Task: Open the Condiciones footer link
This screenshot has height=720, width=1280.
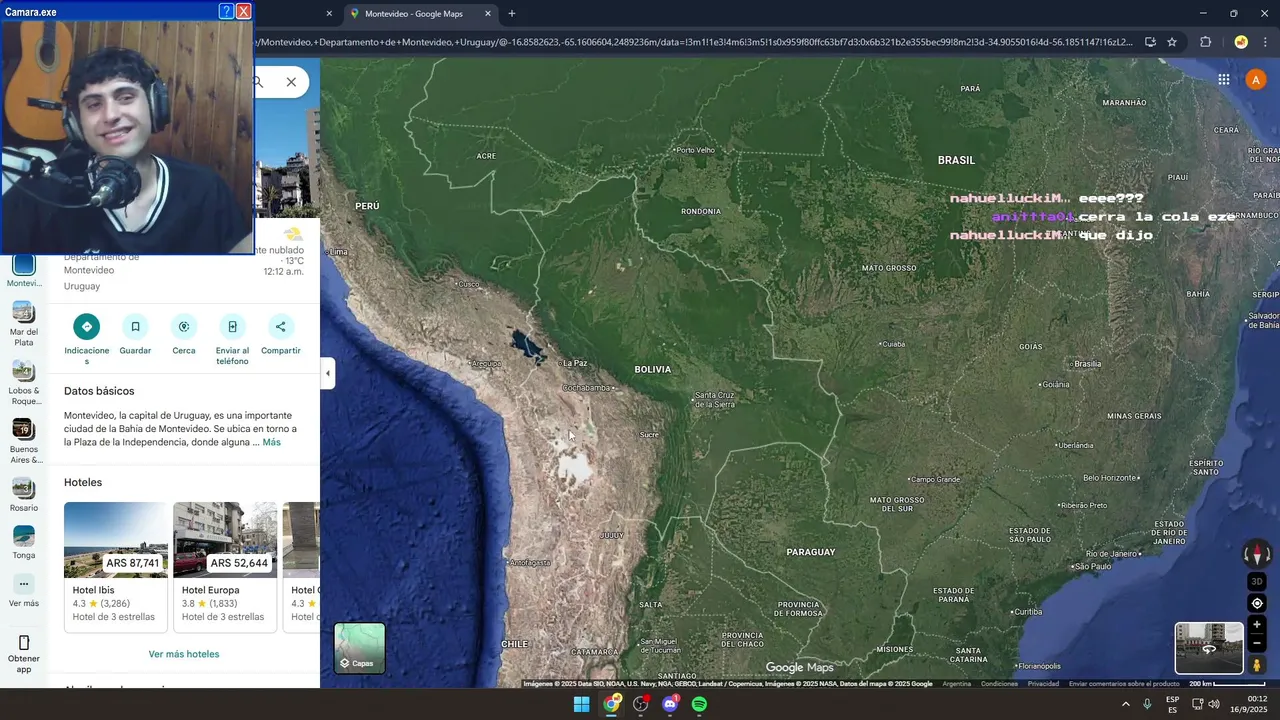Action: (999, 684)
